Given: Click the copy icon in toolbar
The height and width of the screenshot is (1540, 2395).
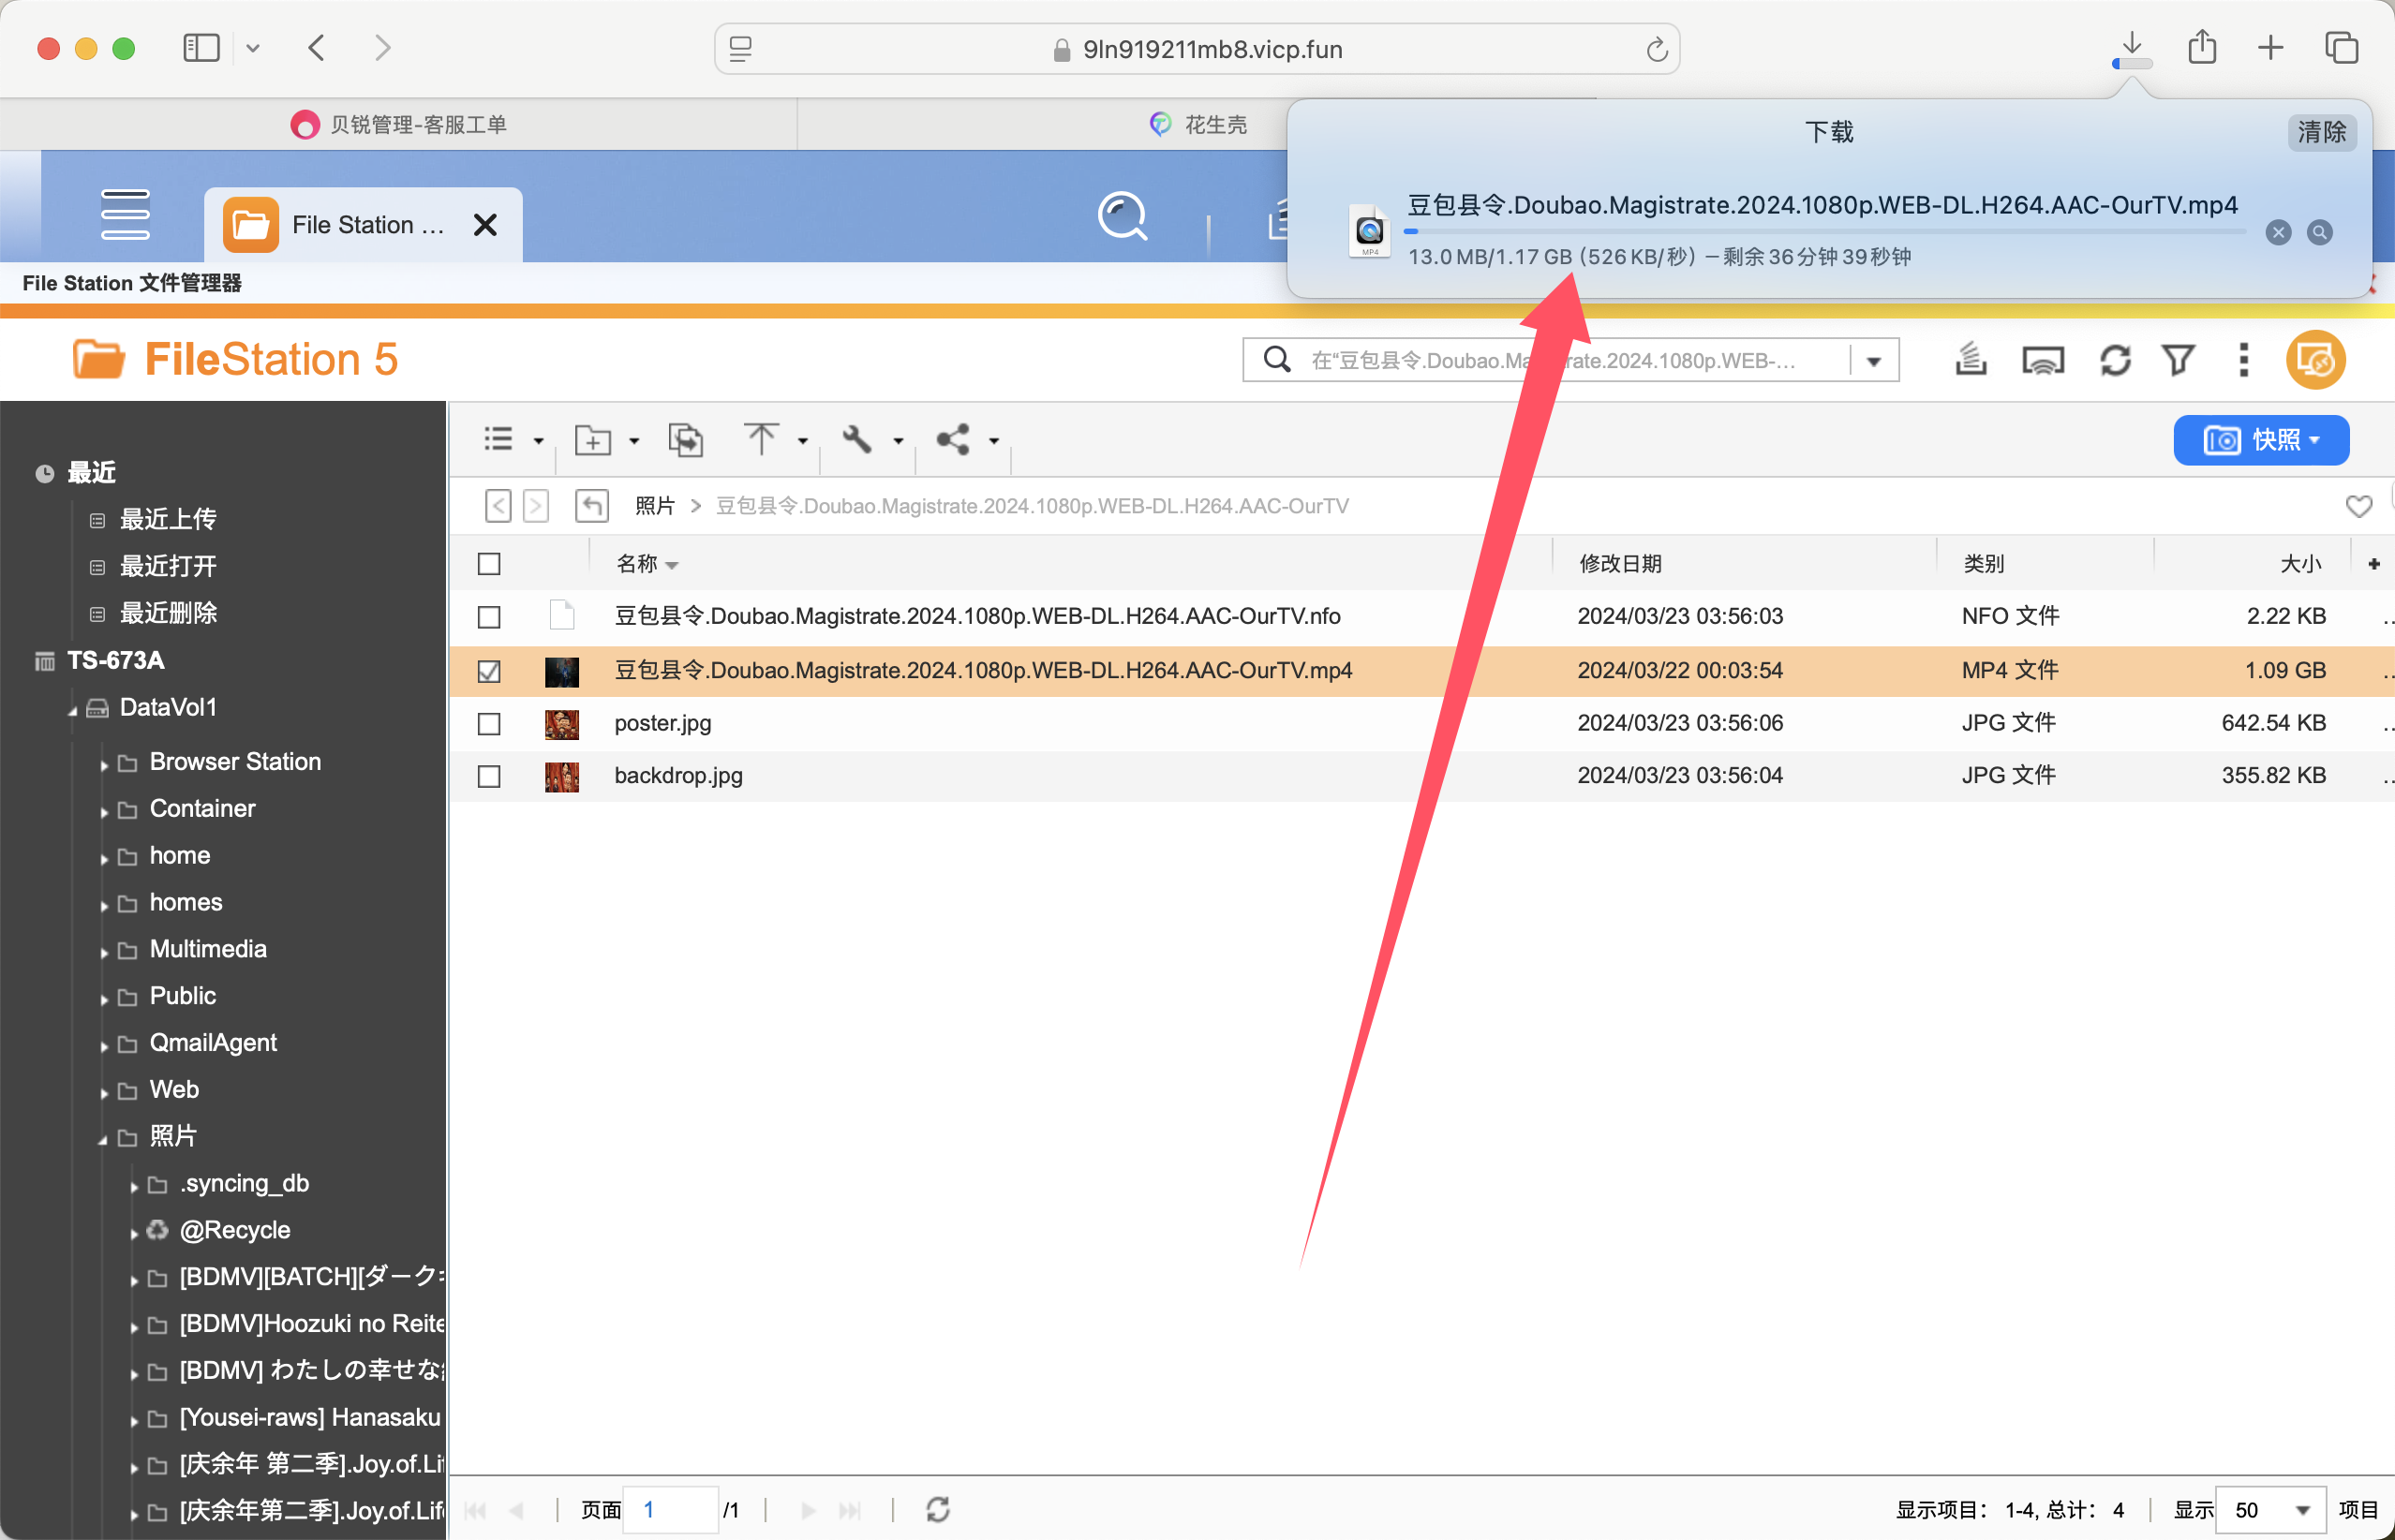Looking at the screenshot, I should (686, 439).
